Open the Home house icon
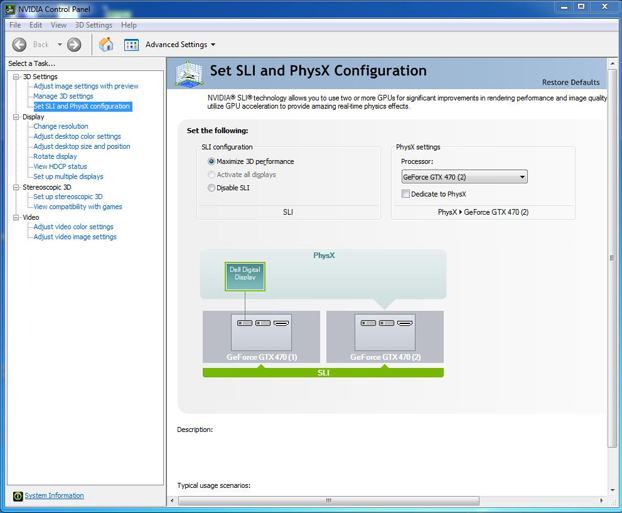Image resolution: width=622 pixels, height=513 pixels. point(106,44)
